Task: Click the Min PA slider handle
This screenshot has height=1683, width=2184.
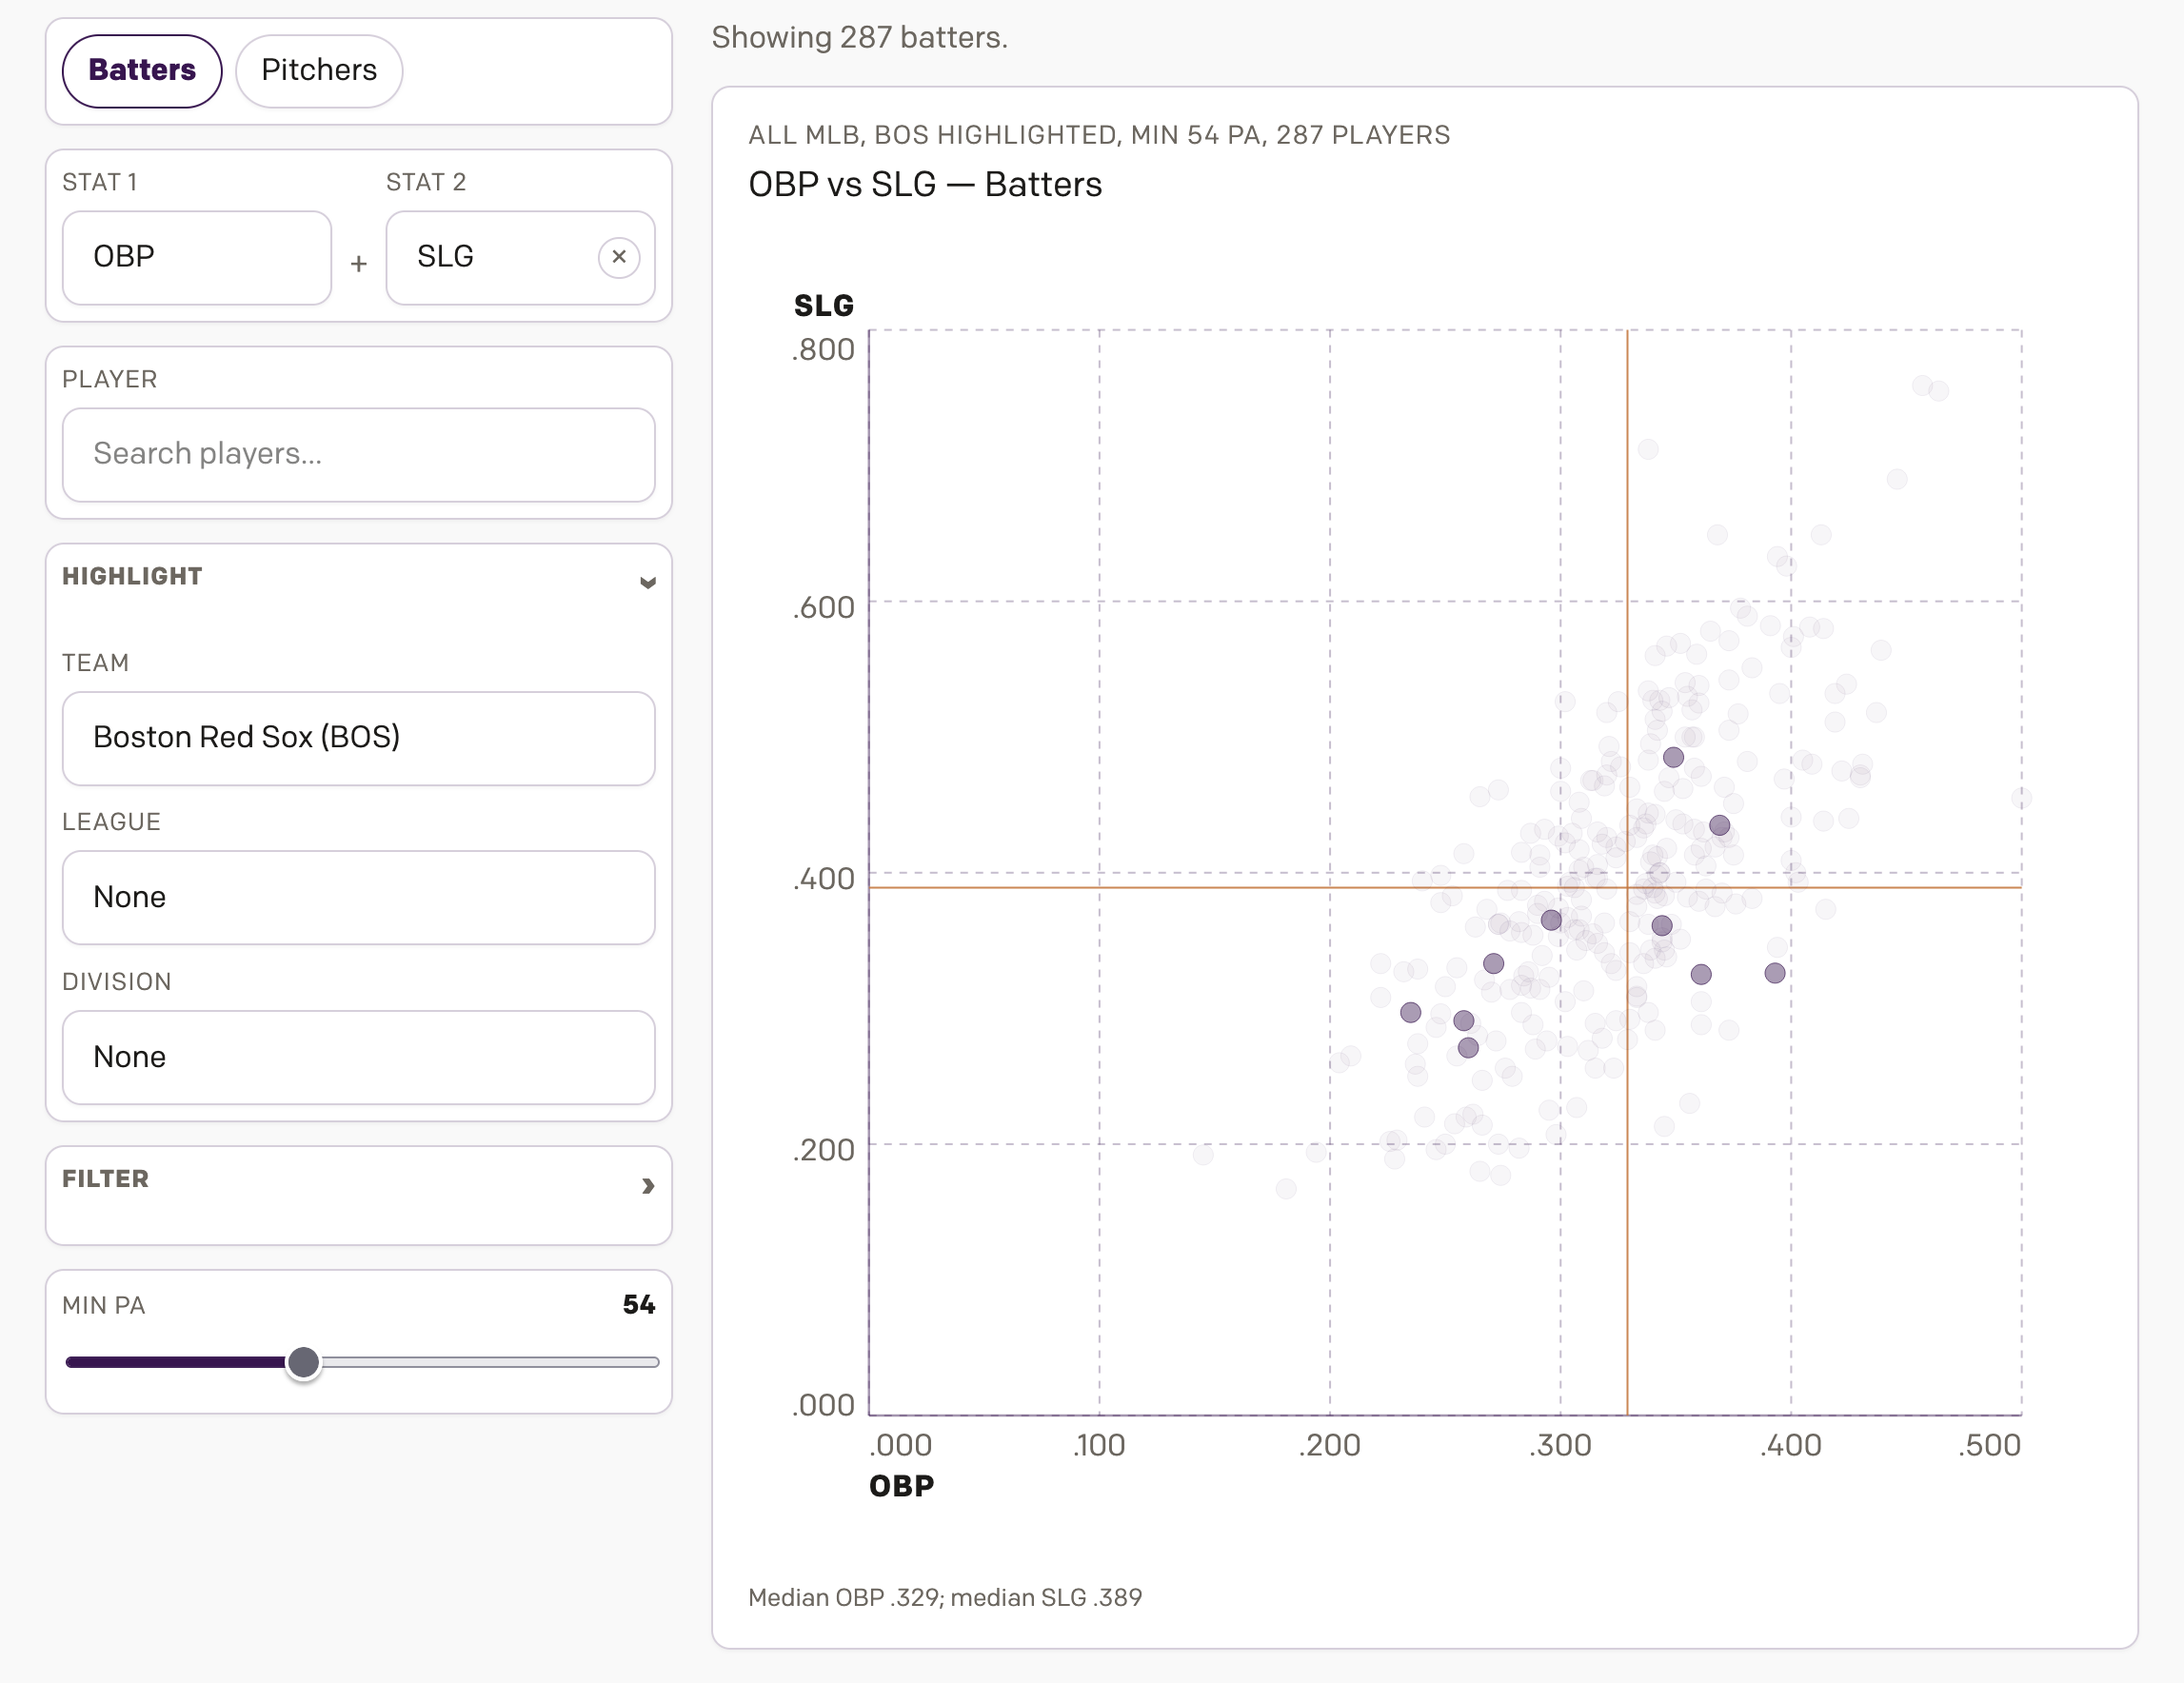Action: click(303, 1362)
